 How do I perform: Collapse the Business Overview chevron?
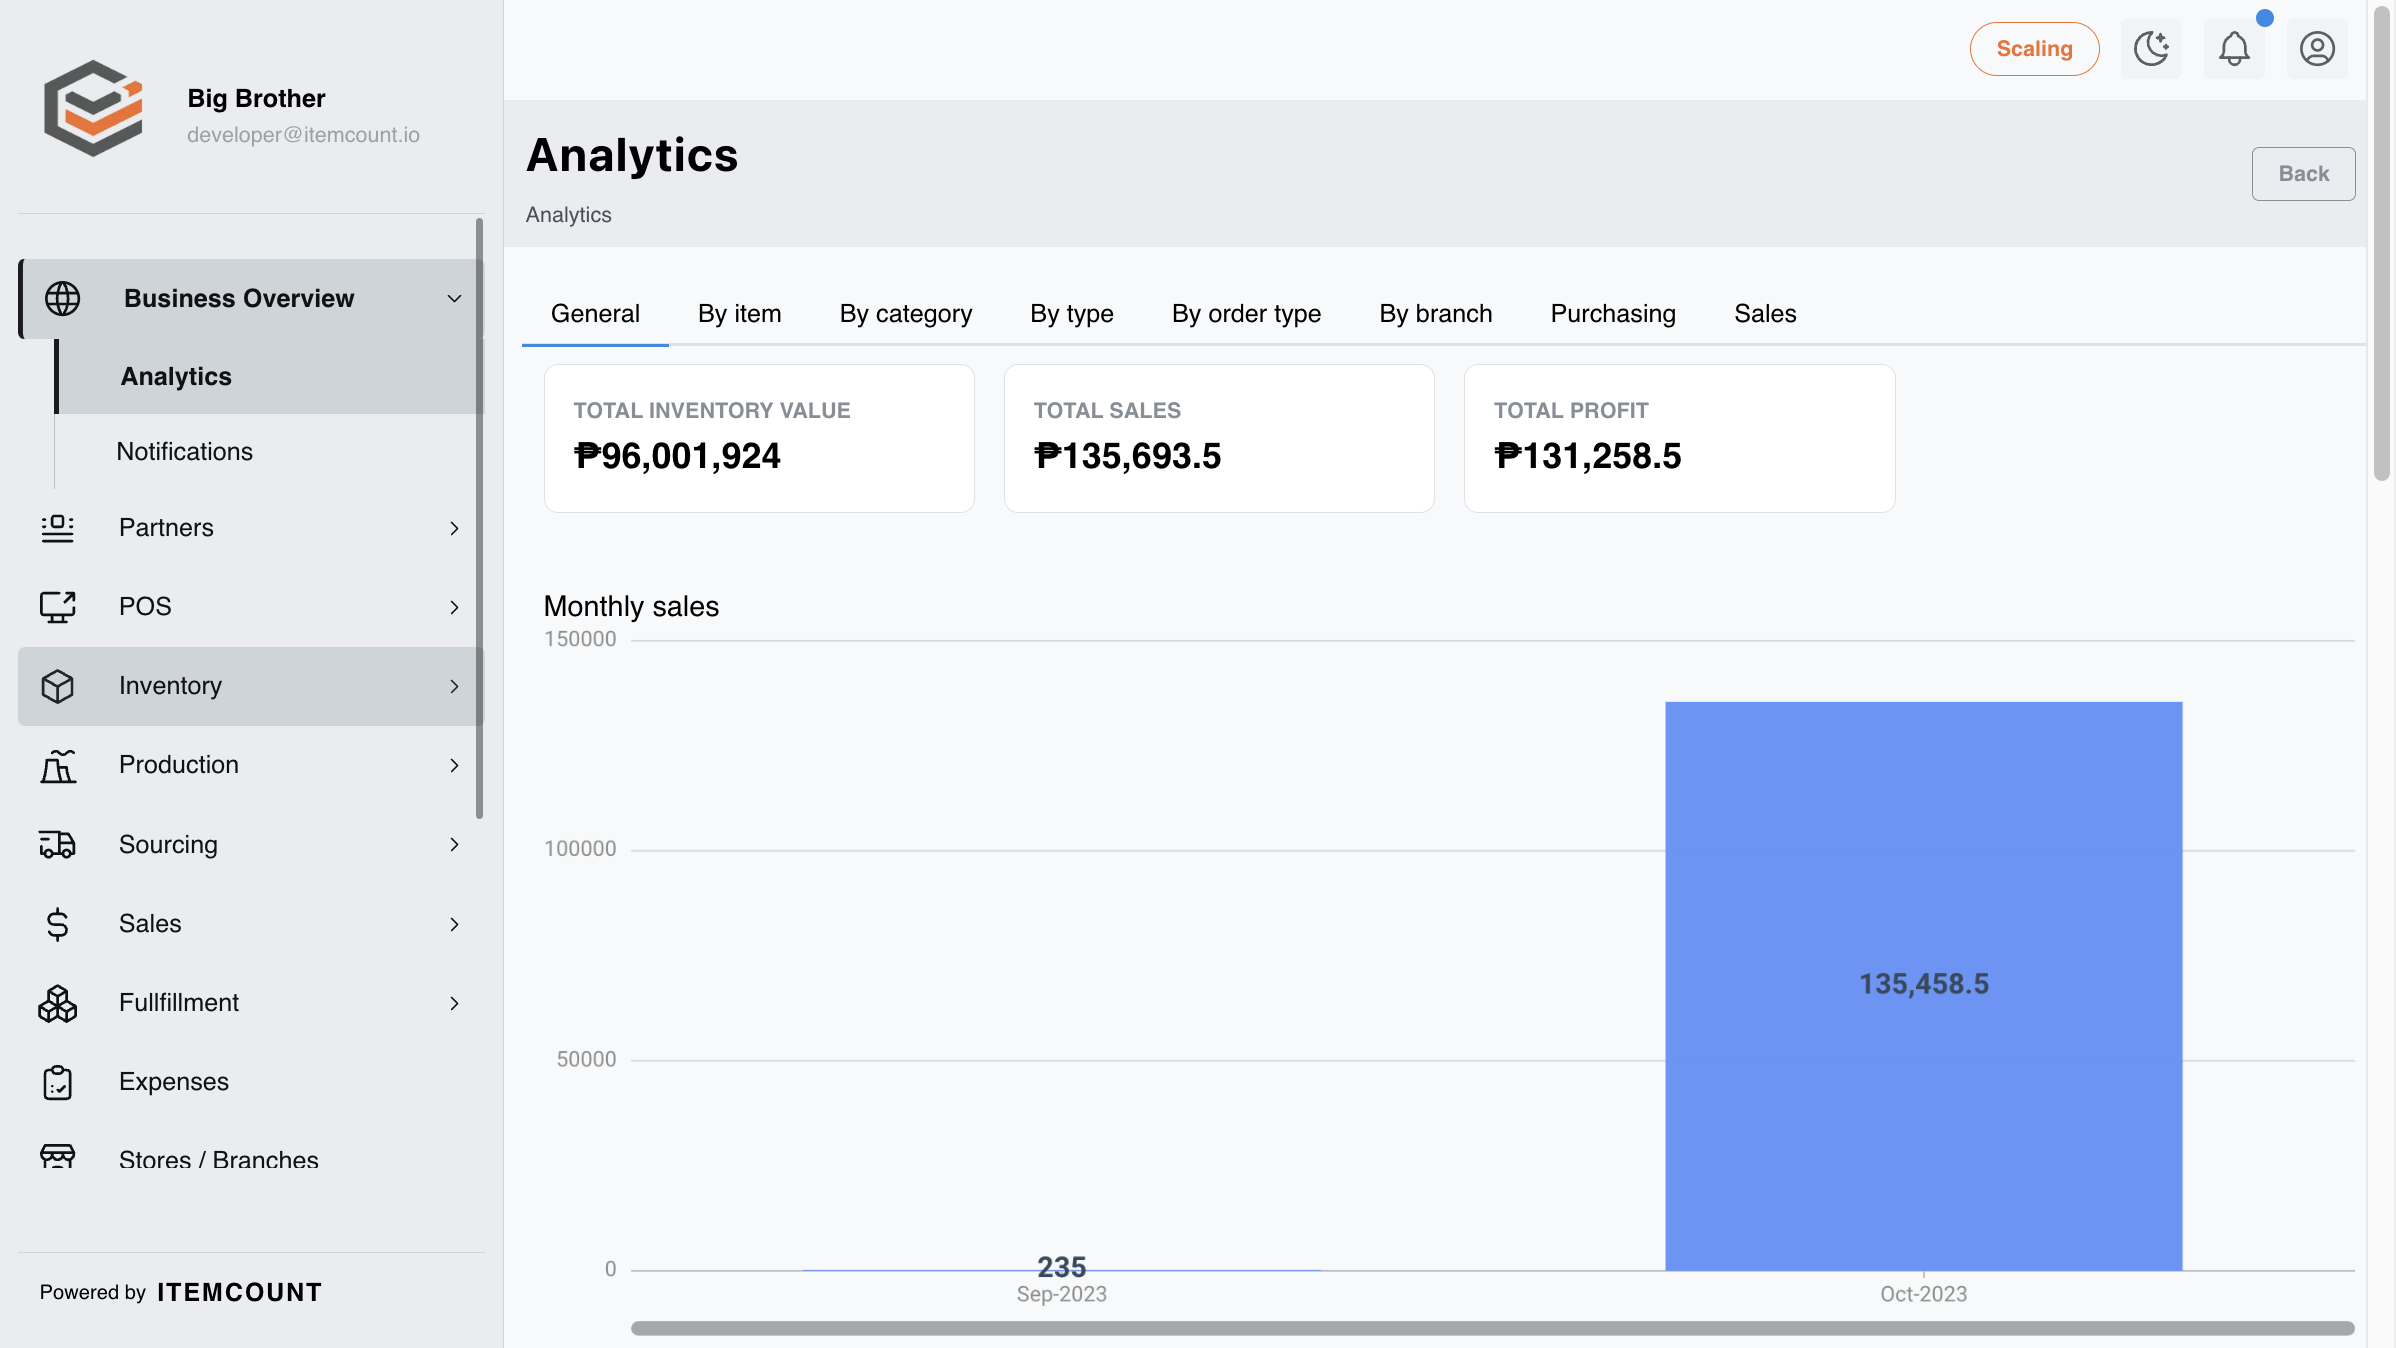[x=454, y=298]
